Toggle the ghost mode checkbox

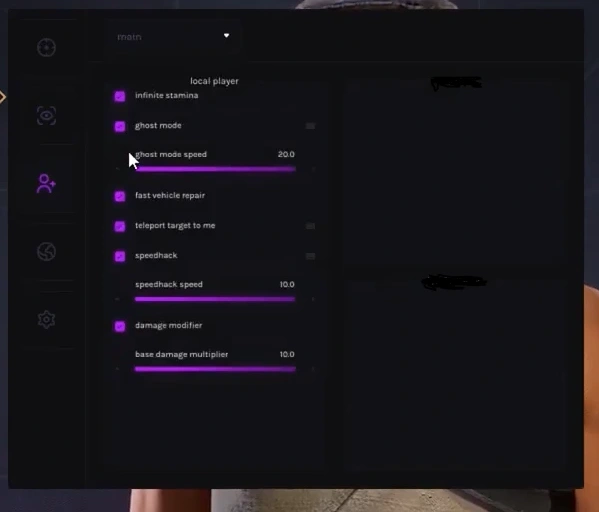click(120, 126)
